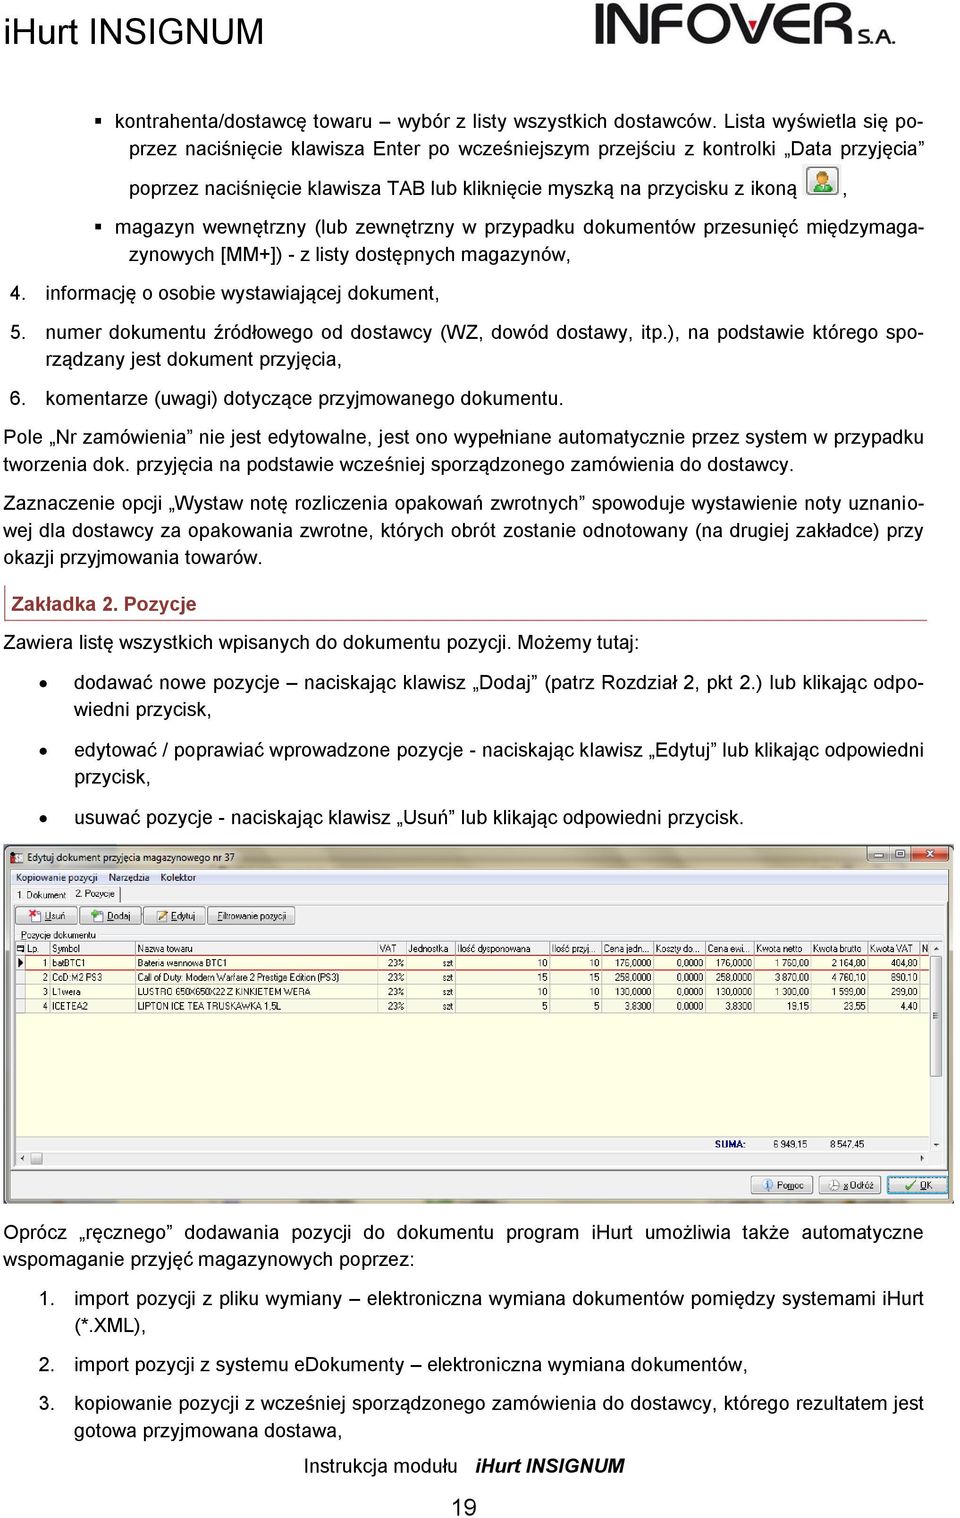Image resolution: width=960 pixels, height=1518 pixels.
Task: Sort by the Symbol column header
Action: (x=92, y=948)
